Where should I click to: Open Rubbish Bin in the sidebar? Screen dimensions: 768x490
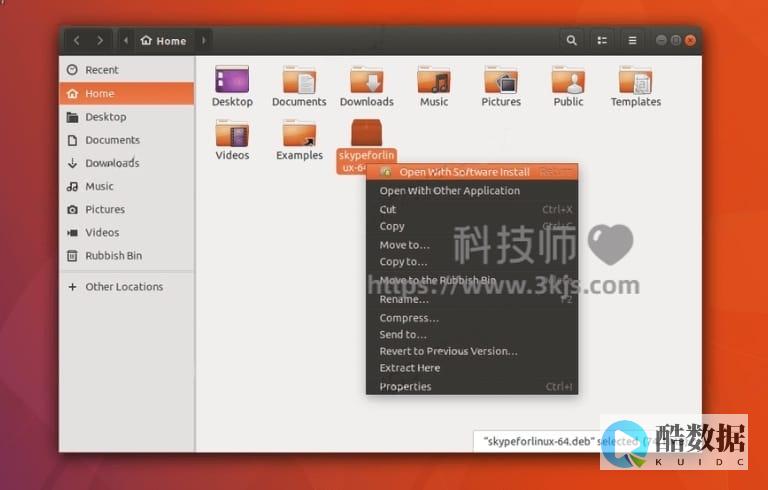point(127,255)
